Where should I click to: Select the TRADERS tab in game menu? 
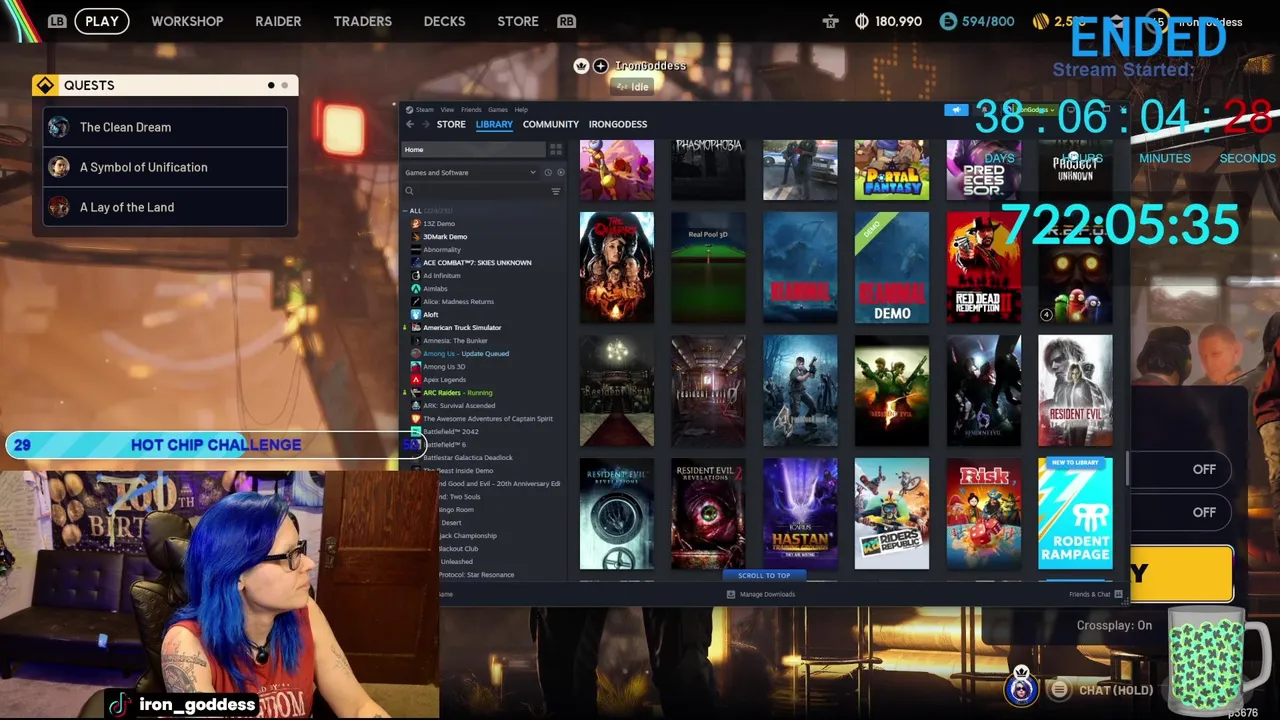click(363, 21)
